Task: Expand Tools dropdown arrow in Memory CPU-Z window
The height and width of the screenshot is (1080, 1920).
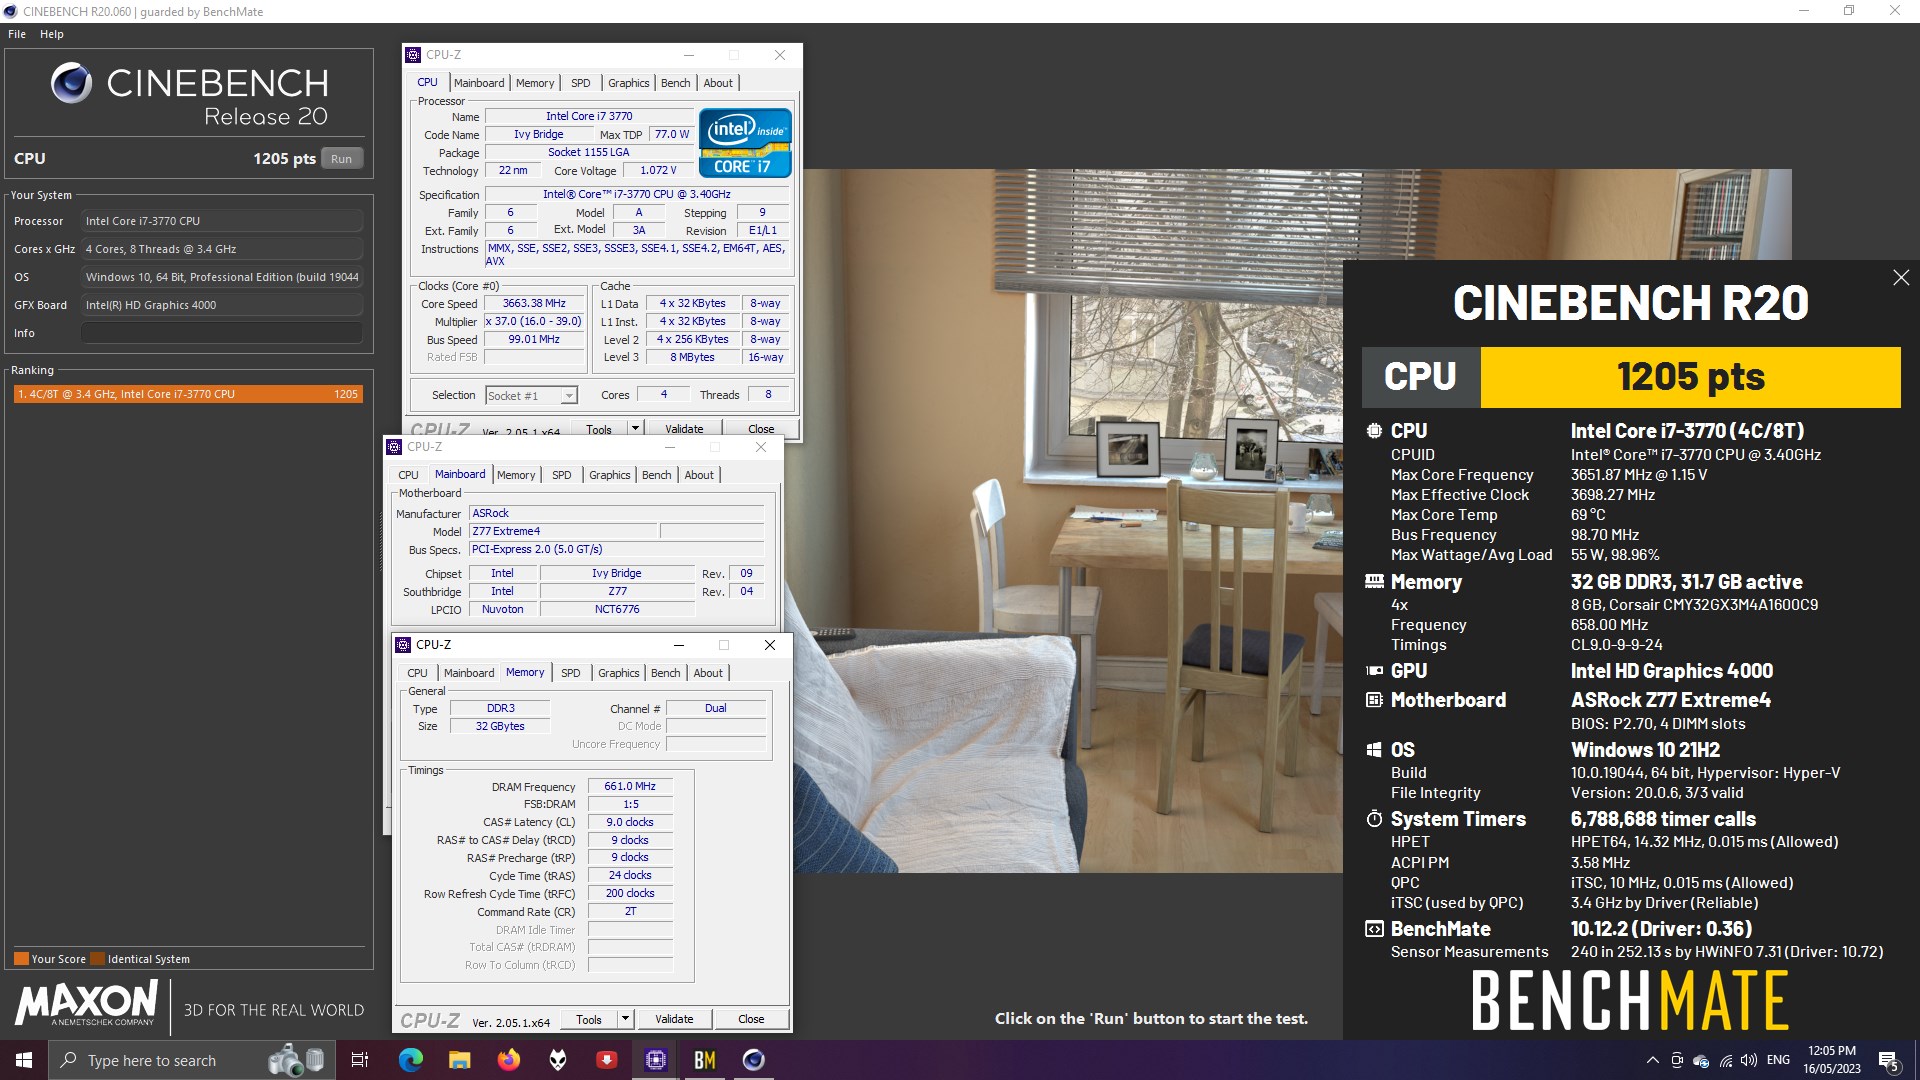Action: click(626, 1019)
